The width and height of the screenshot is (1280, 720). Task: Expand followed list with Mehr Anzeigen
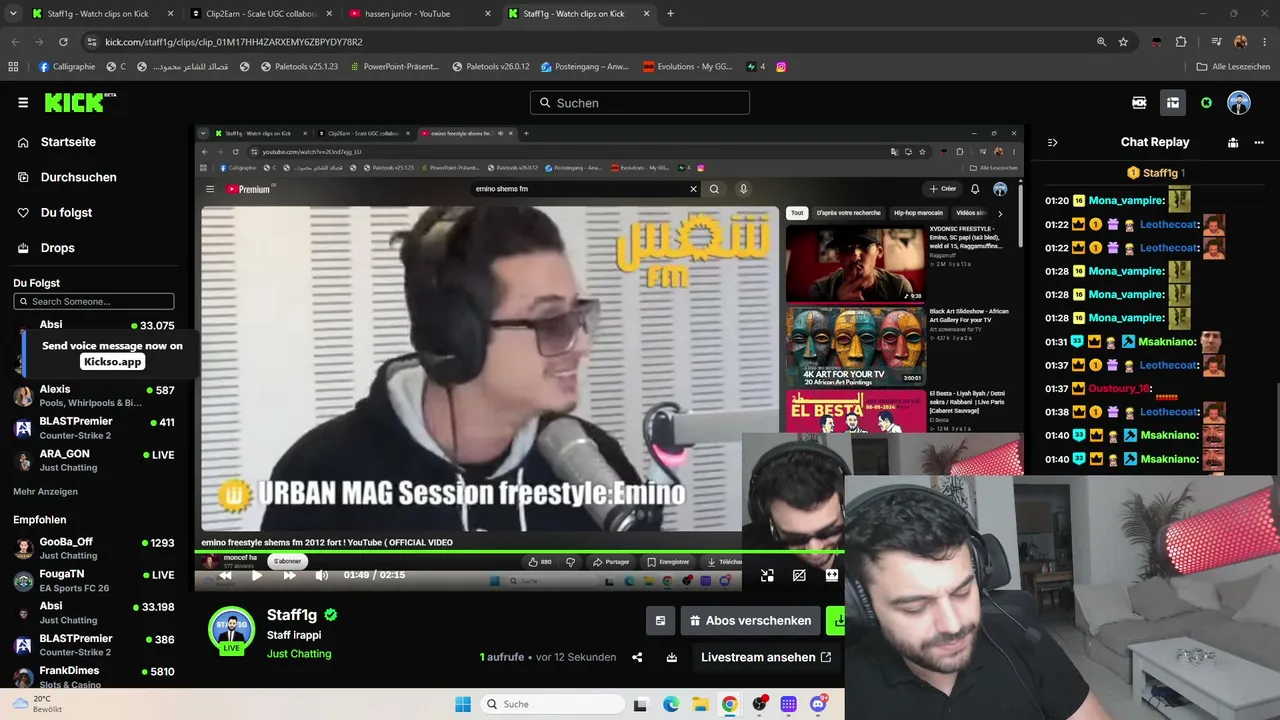point(45,492)
